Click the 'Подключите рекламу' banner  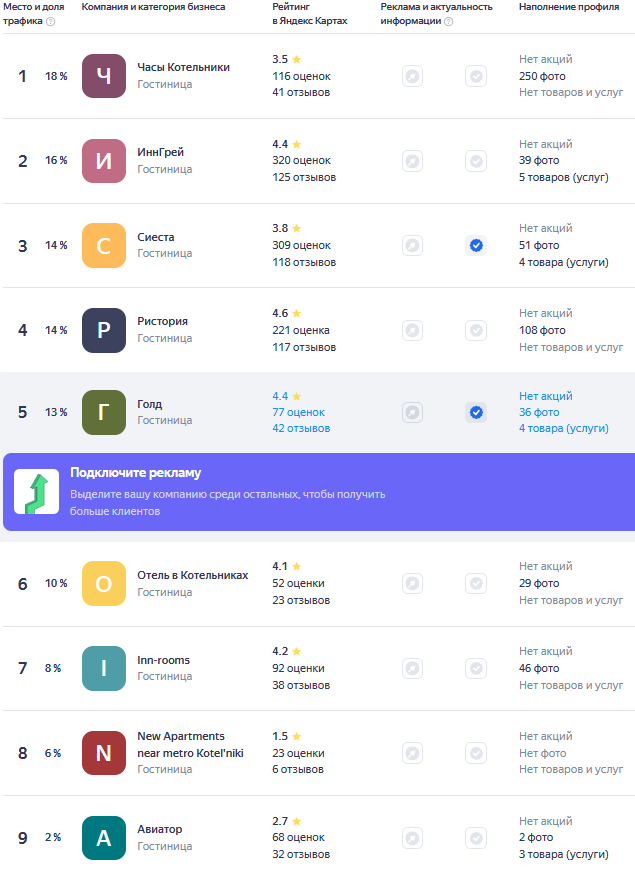tap(319, 492)
